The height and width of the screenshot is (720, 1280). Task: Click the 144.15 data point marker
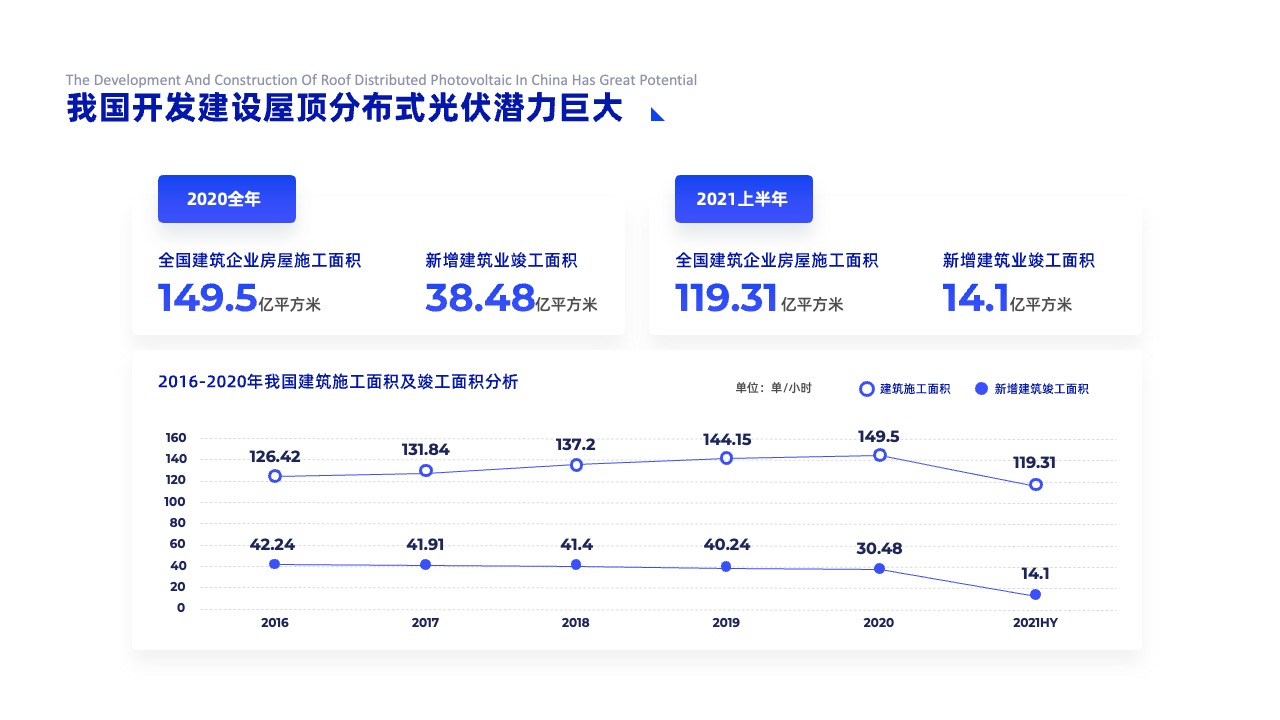click(727, 458)
